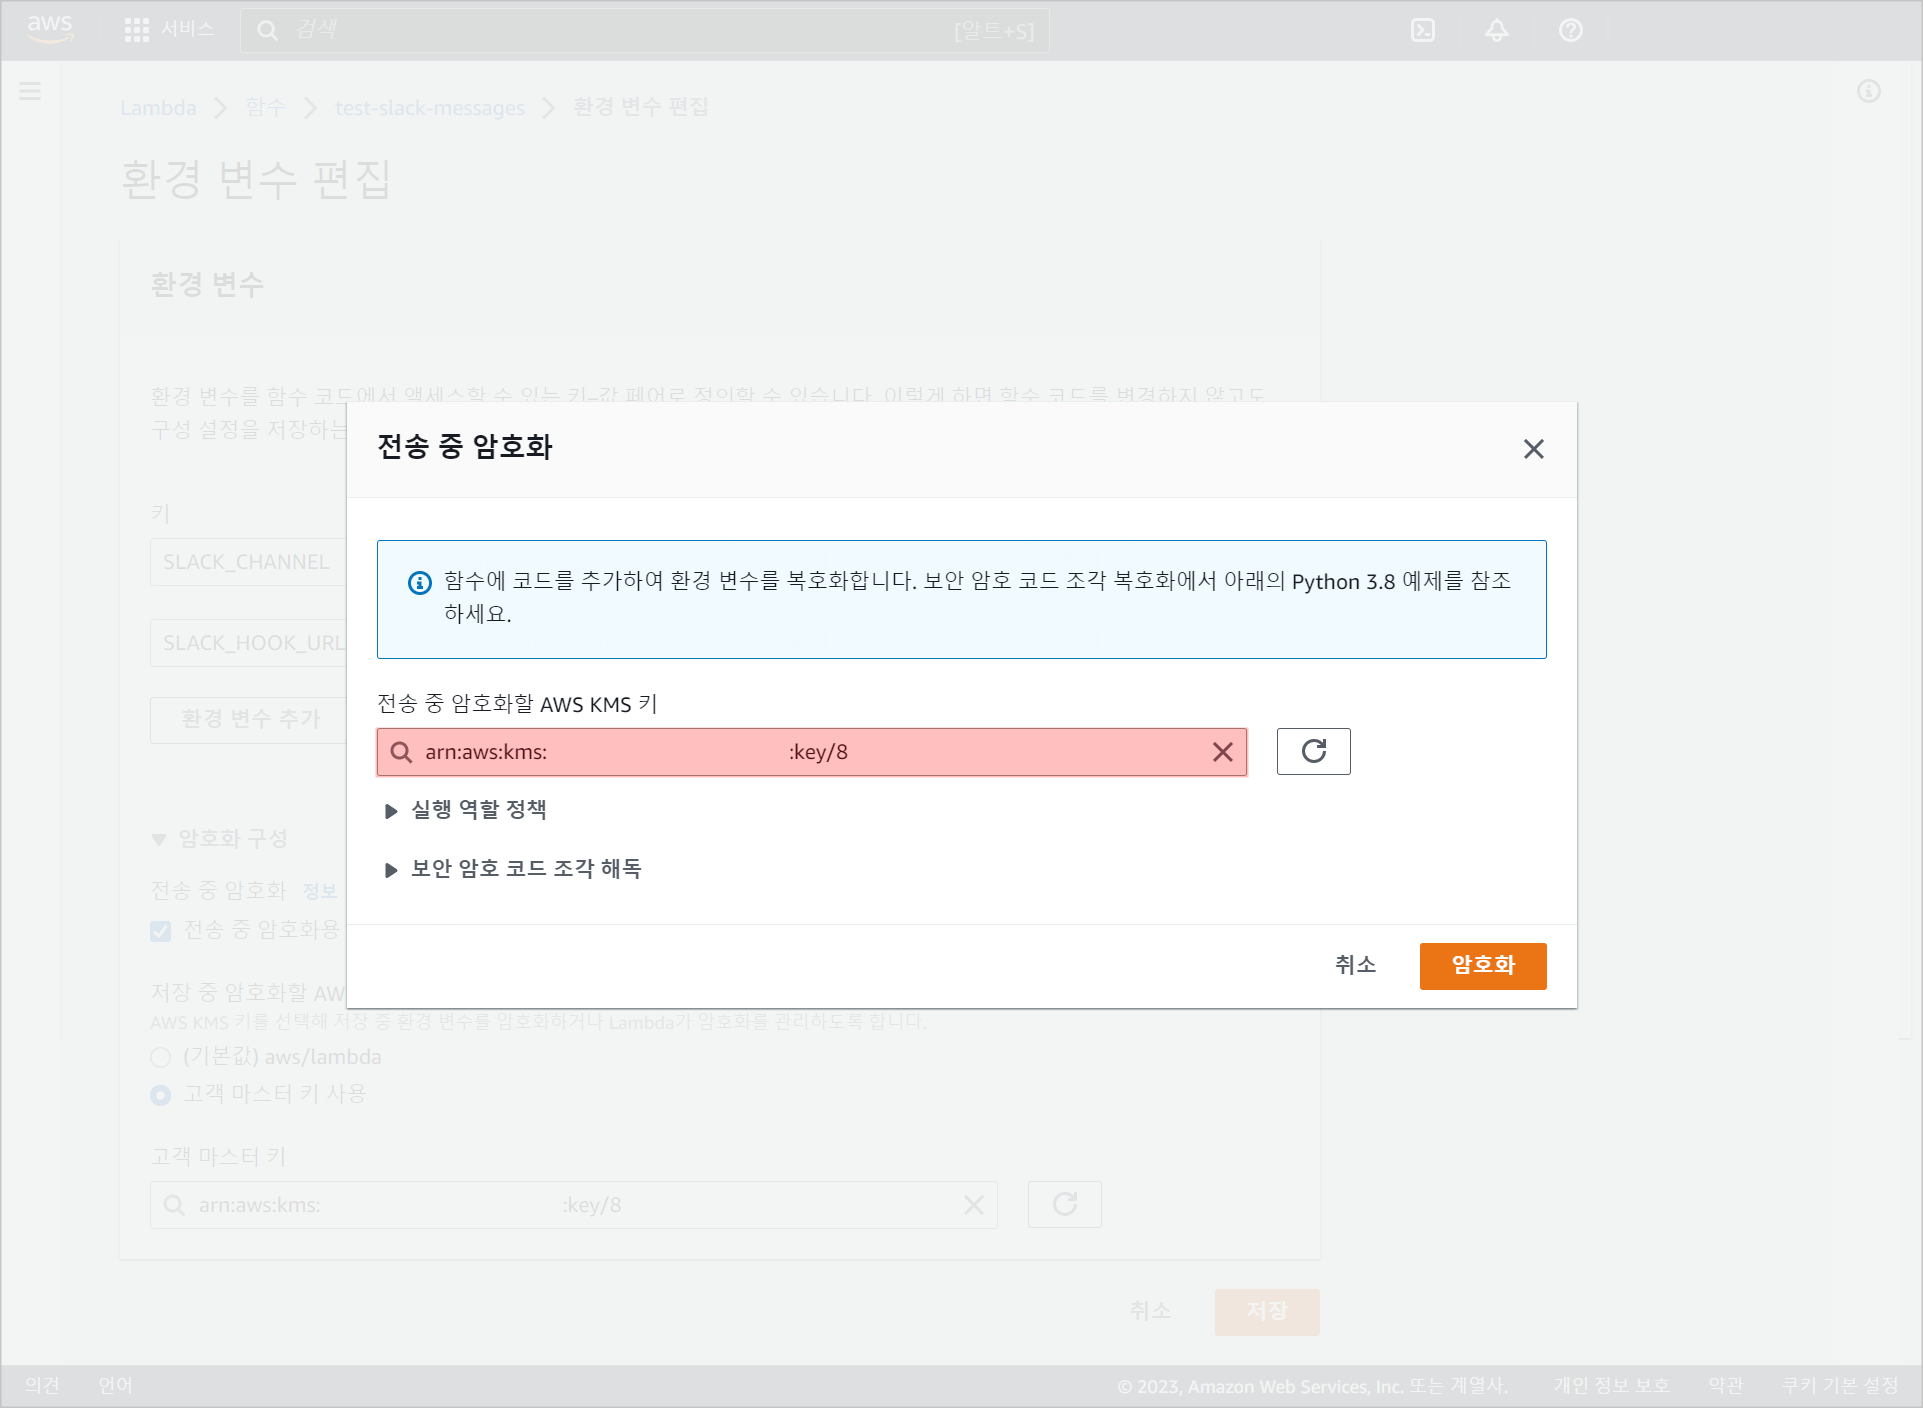The height and width of the screenshot is (1408, 1923).
Task: Select the 고객 마스터 키 사용 radio option
Action: (x=160, y=1095)
